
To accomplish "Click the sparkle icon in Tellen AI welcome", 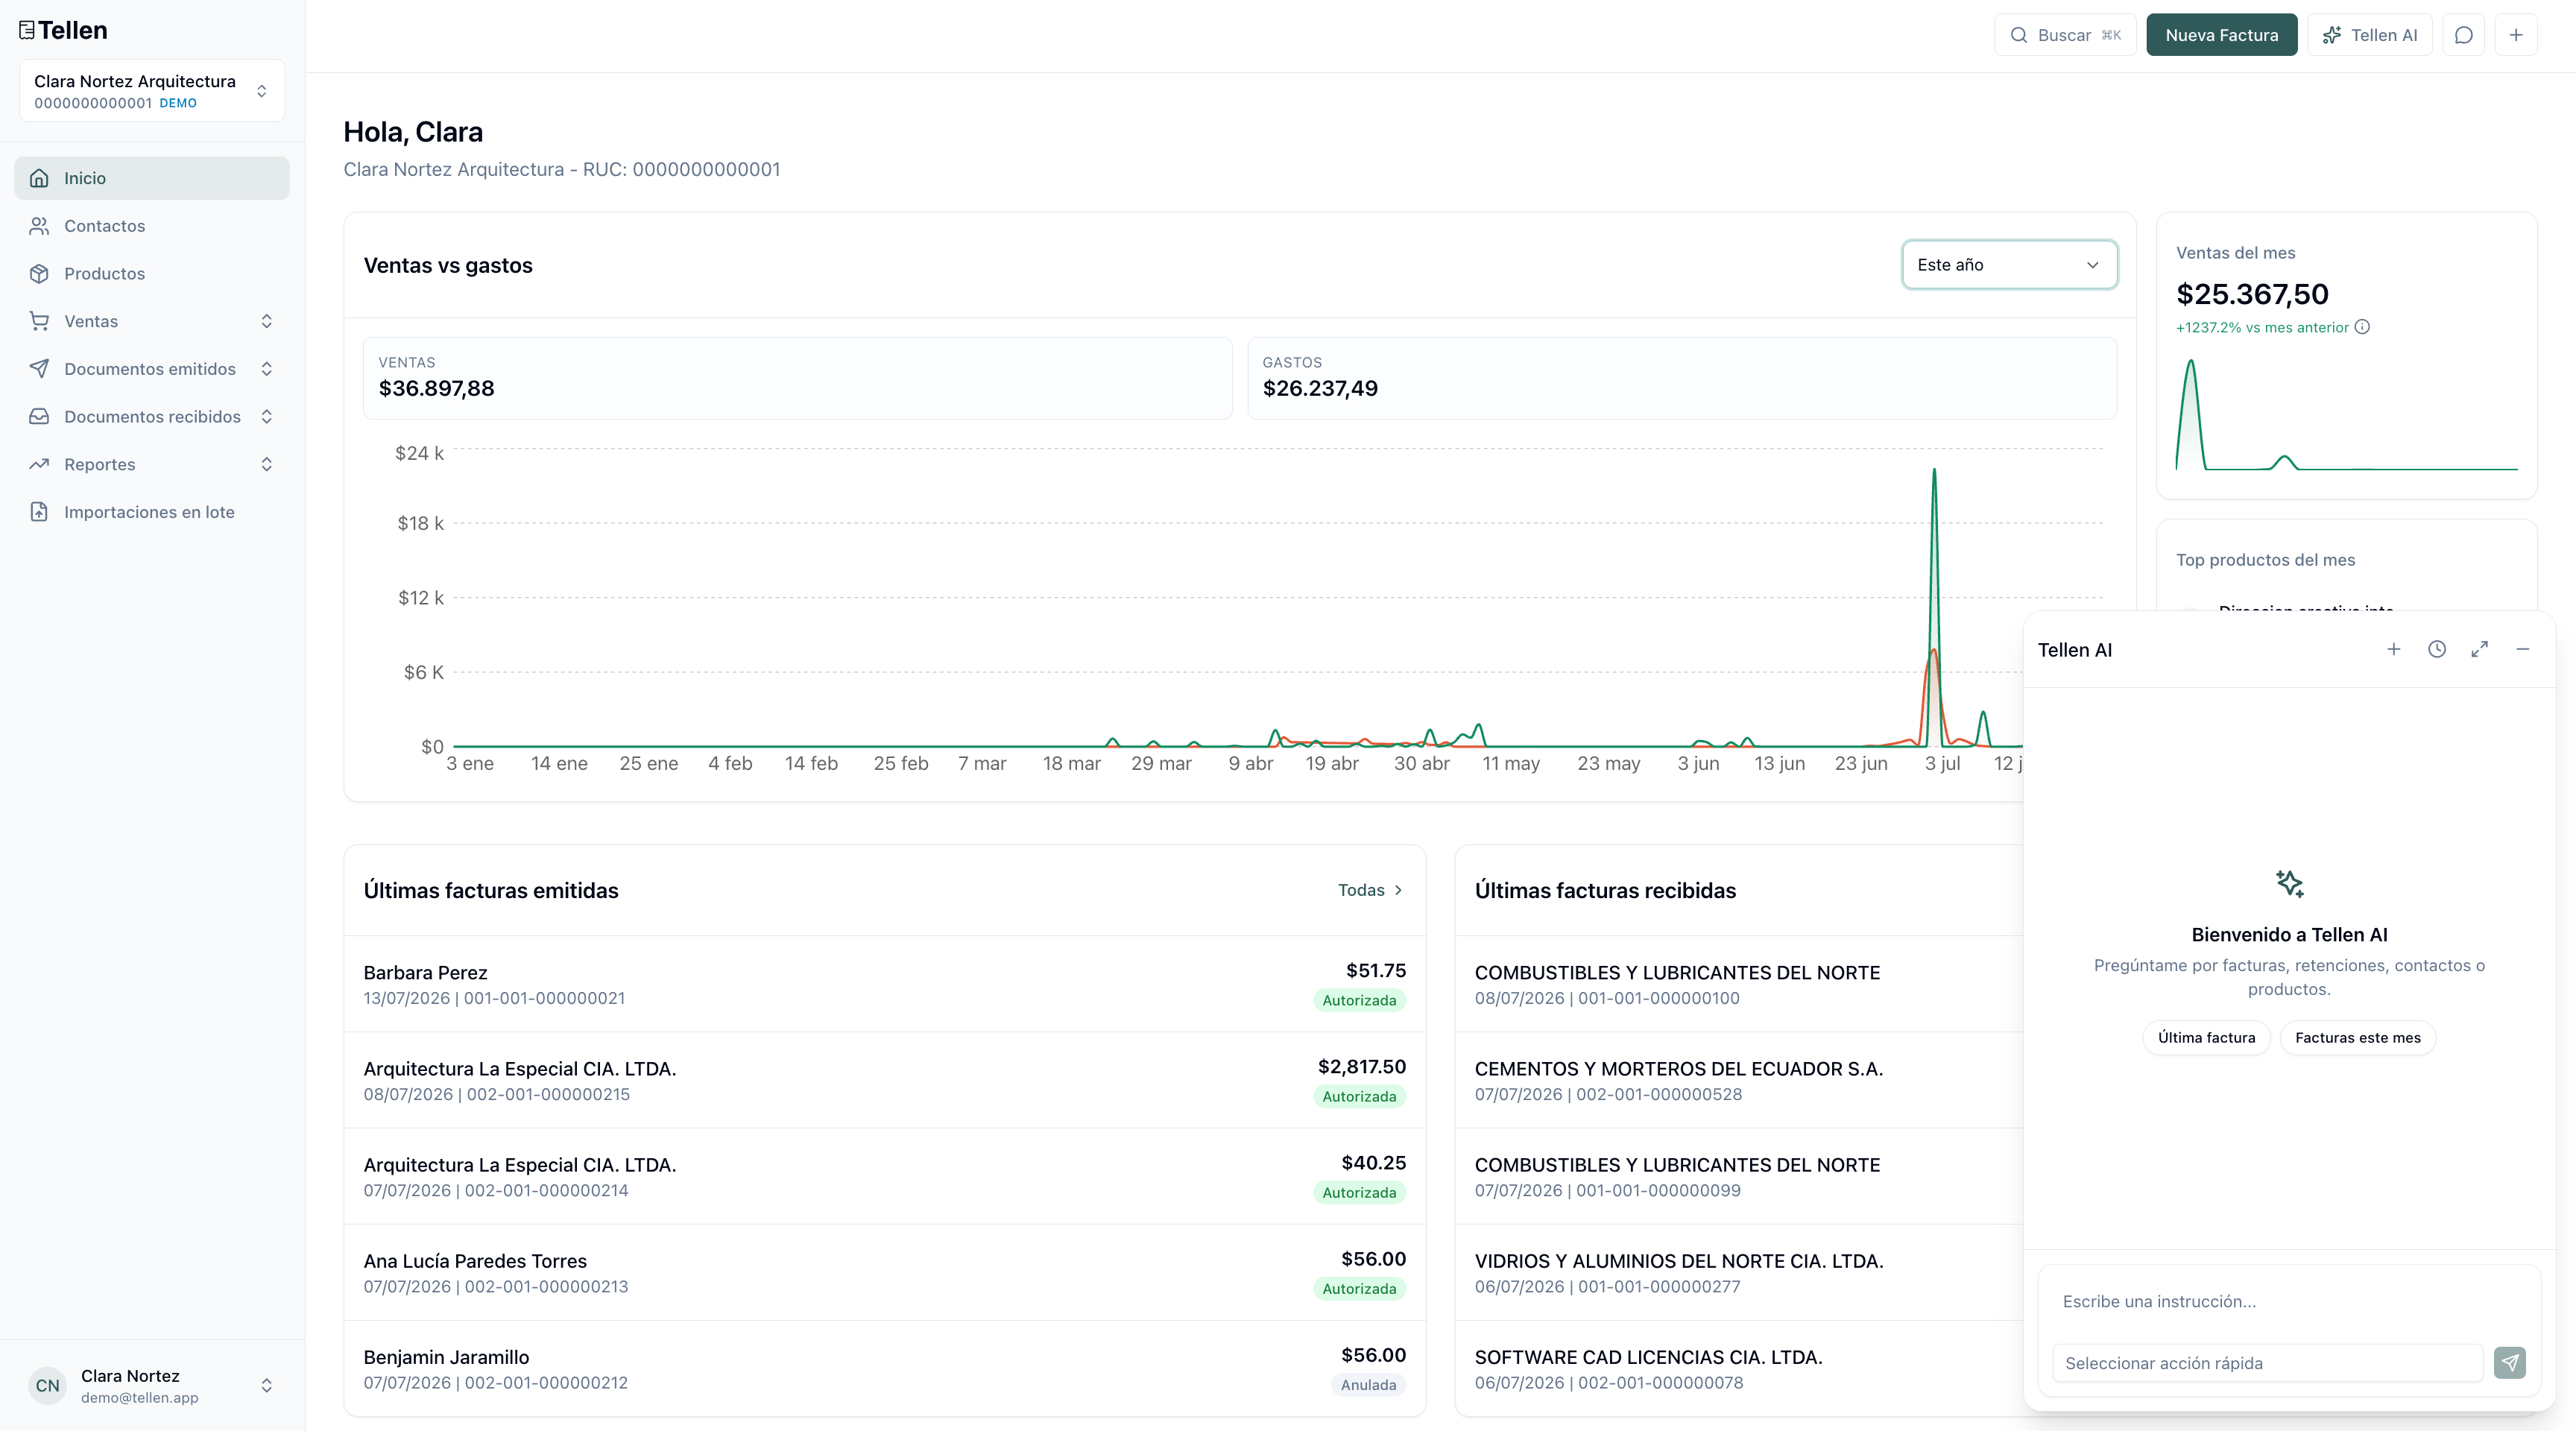I will pos(2290,883).
